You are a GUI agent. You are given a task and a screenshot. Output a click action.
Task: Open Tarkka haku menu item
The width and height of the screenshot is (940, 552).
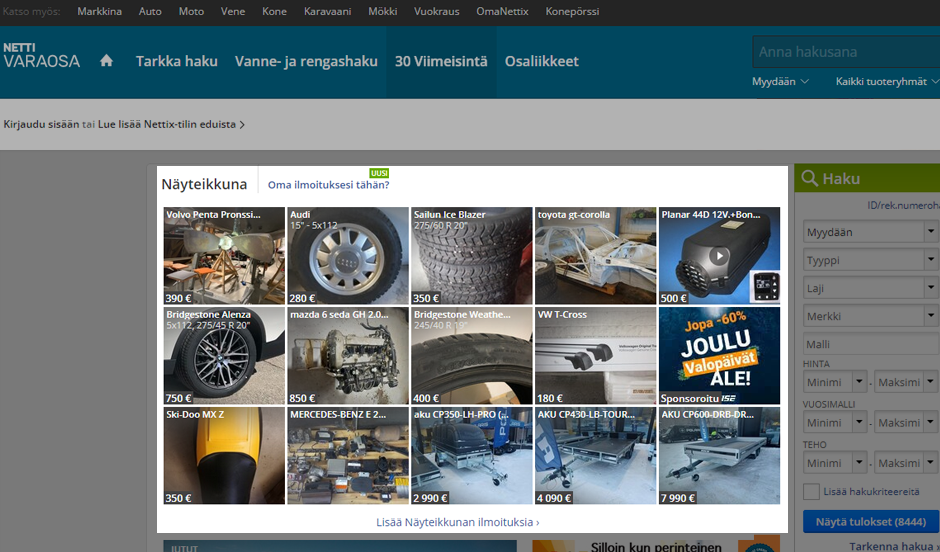pos(176,61)
